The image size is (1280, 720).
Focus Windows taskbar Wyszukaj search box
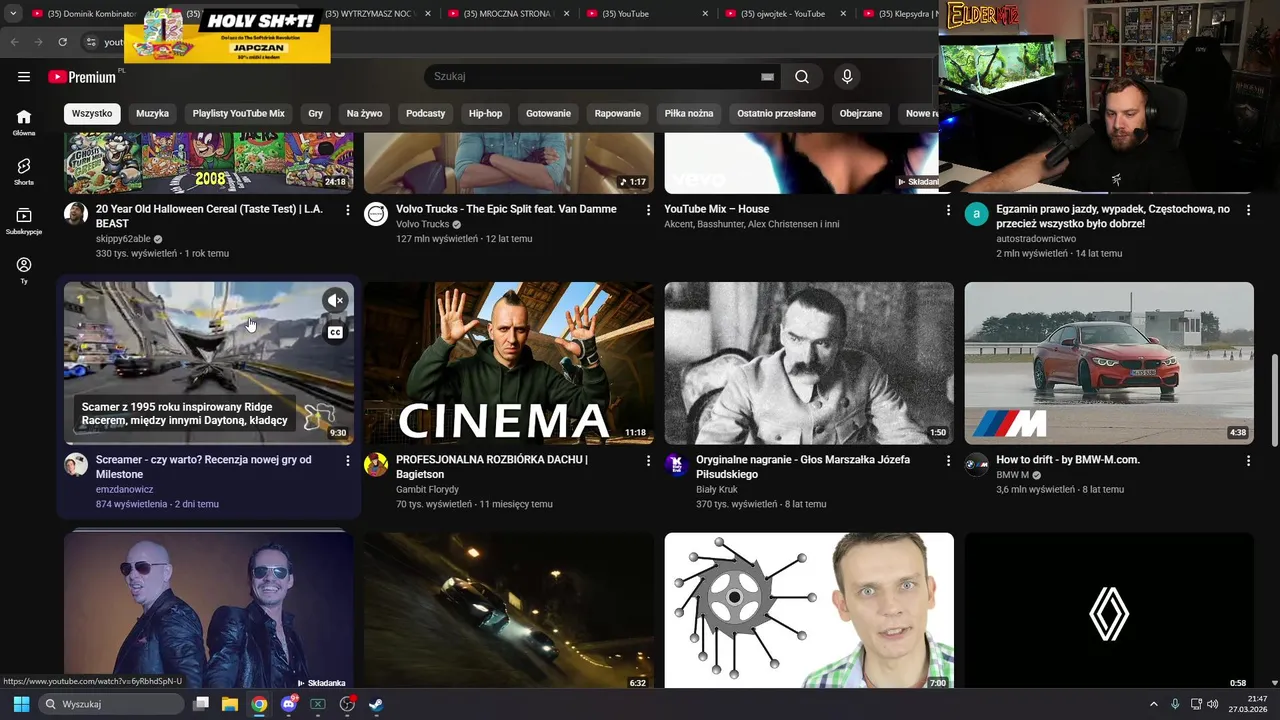coord(112,704)
